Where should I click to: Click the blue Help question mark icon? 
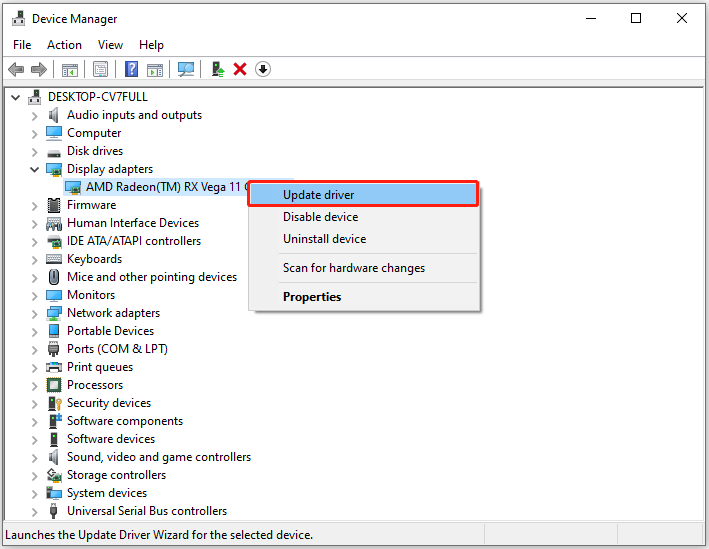tap(132, 69)
